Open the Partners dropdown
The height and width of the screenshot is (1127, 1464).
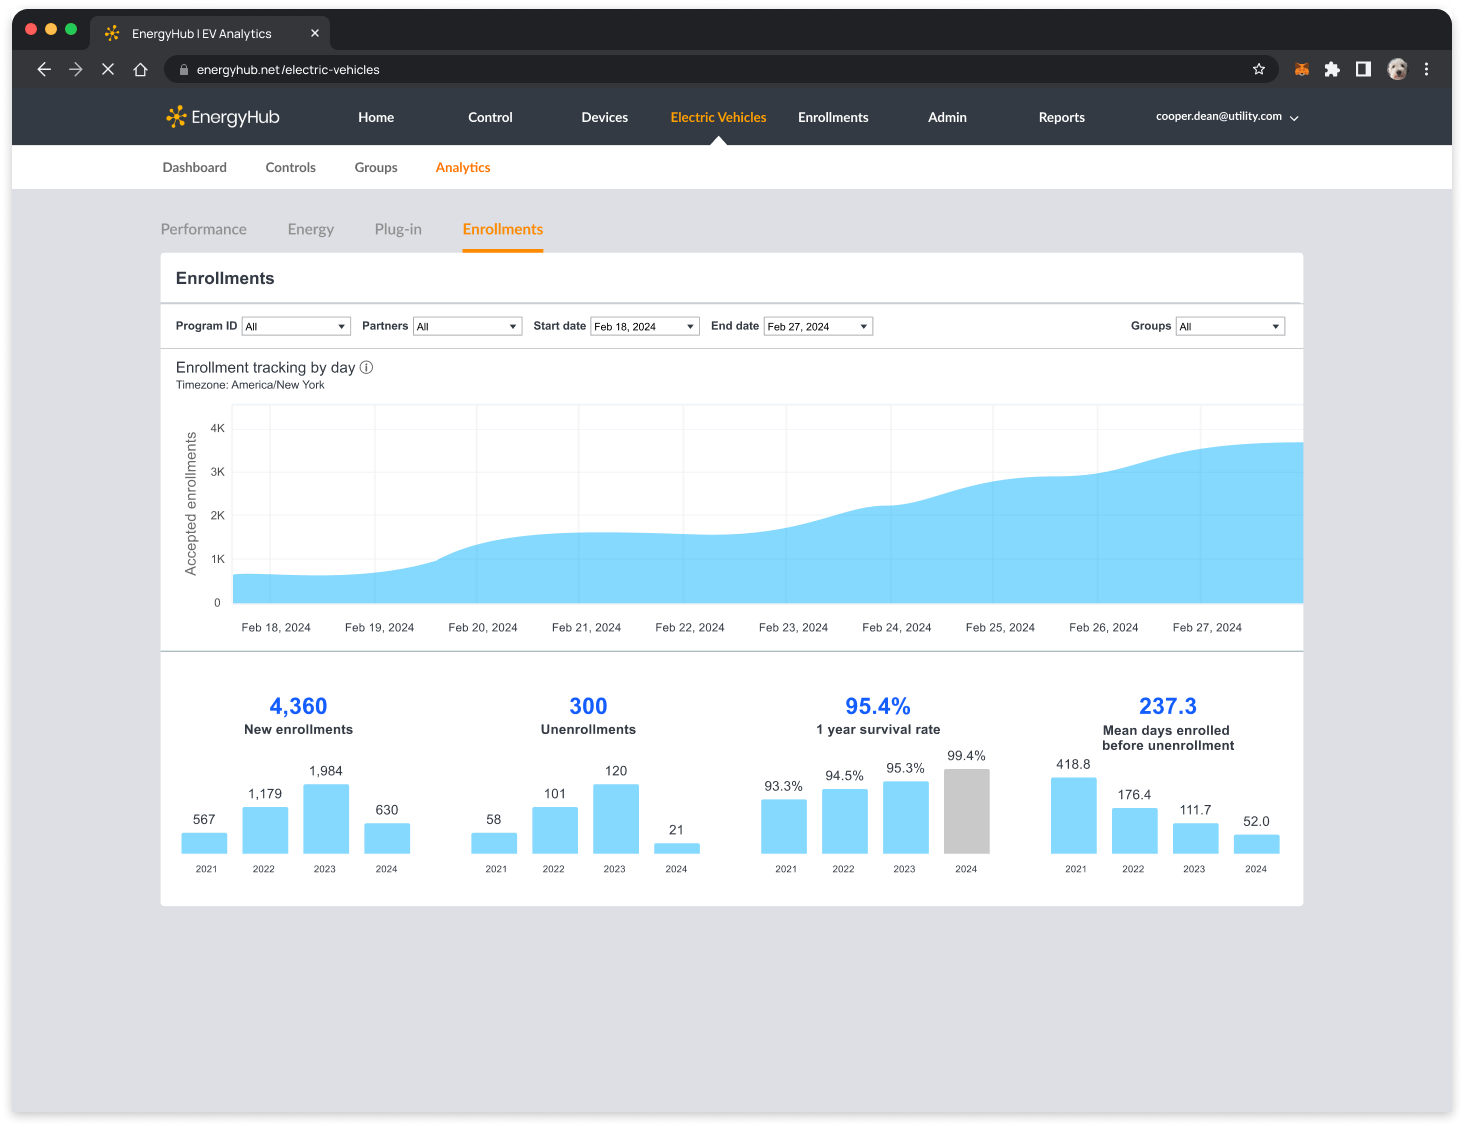point(467,326)
